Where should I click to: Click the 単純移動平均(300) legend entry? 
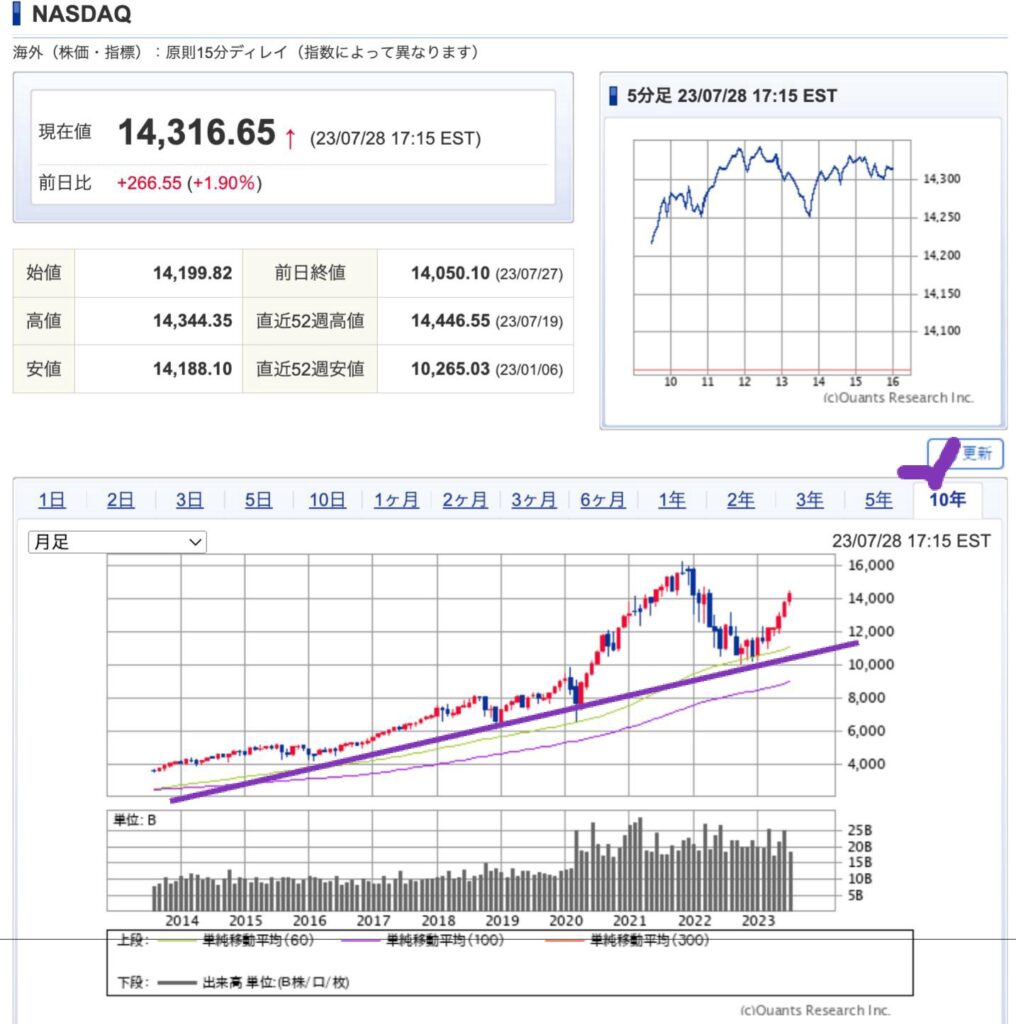coord(649,940)
